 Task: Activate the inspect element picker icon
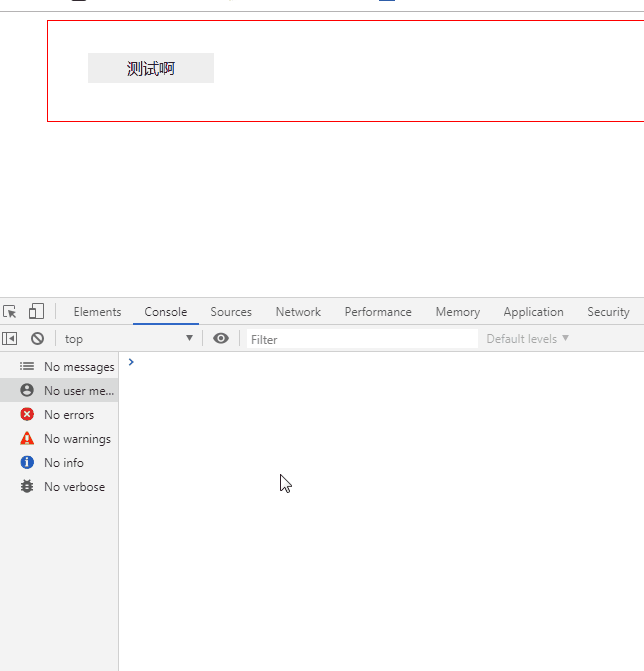[x=10, y=312]
